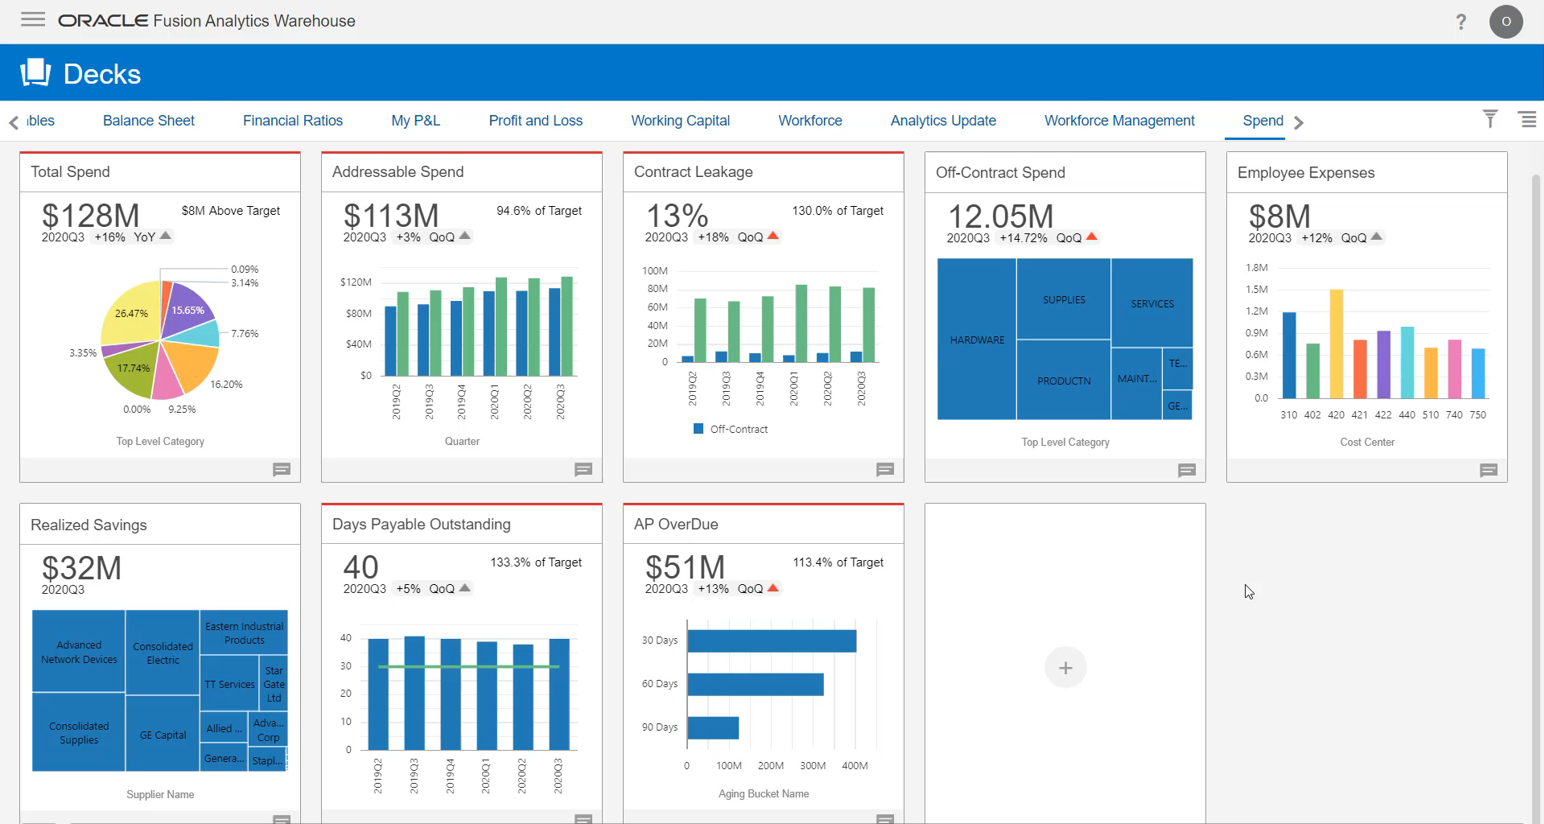Viewport: 1544px width, 824px height.
Task: Open the note icon on Off-Contract Spend card
Action: click(1186, 470)
